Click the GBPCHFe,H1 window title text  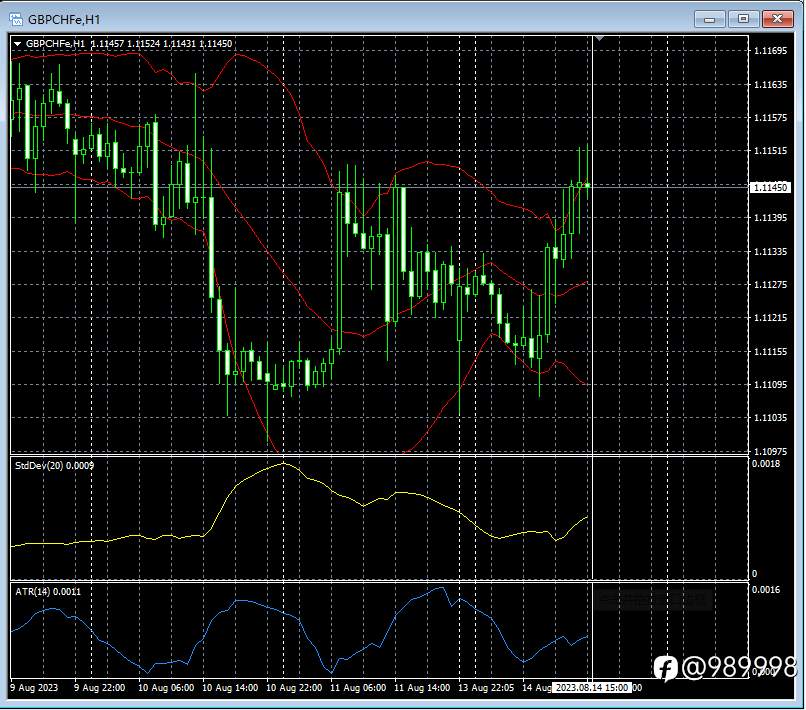[x=64, y=20]
